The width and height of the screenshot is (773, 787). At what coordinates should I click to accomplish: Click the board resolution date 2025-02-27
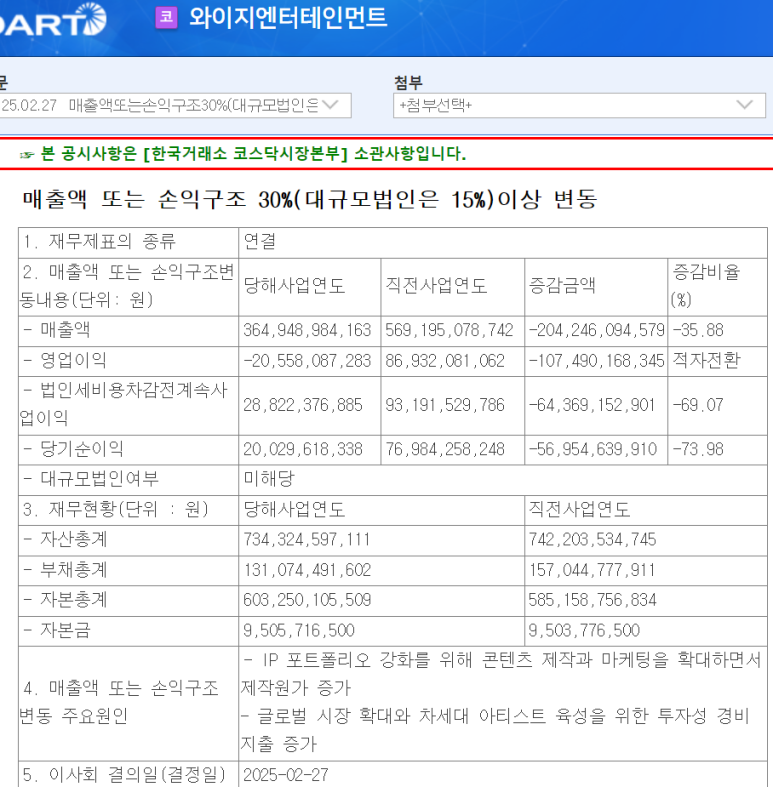[x=286, y=775]
